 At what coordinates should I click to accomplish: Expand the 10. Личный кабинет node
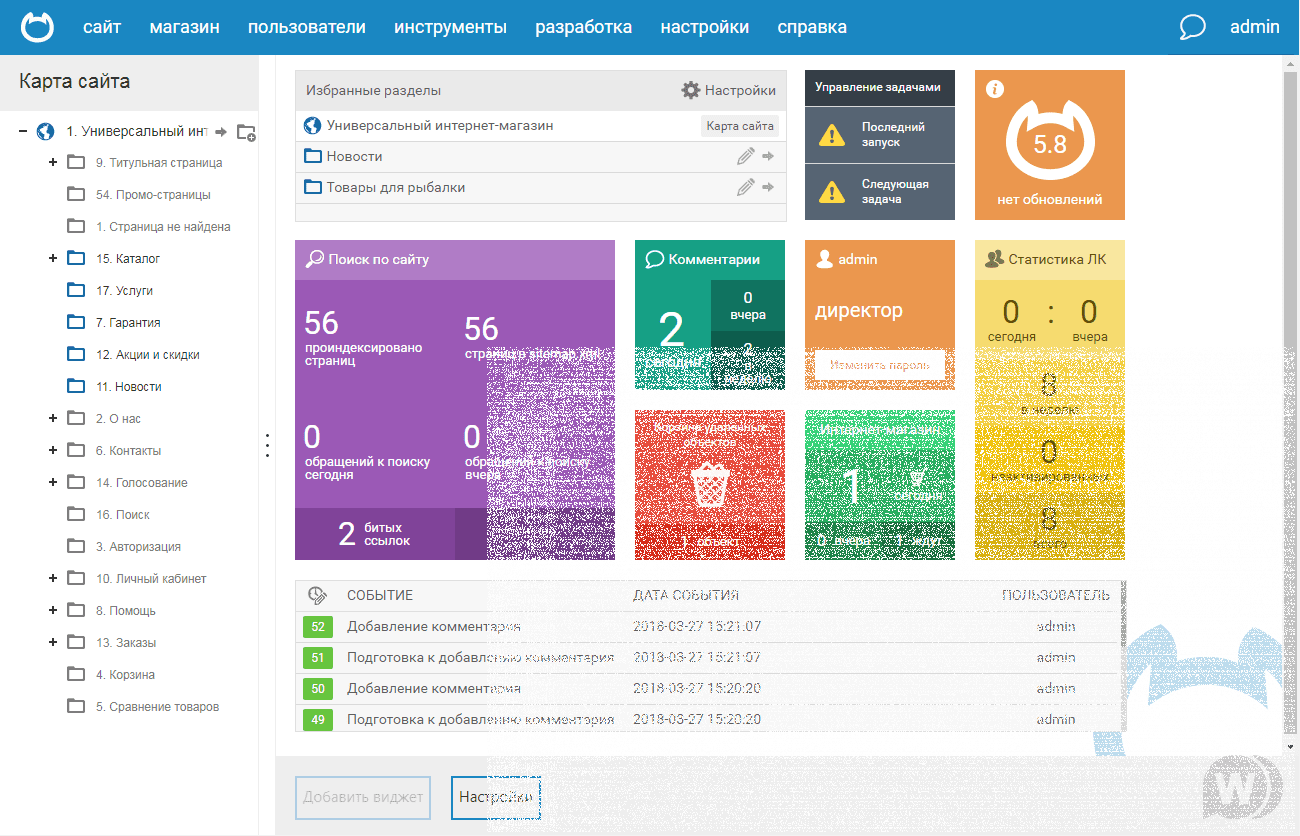(x=52, y=579)
